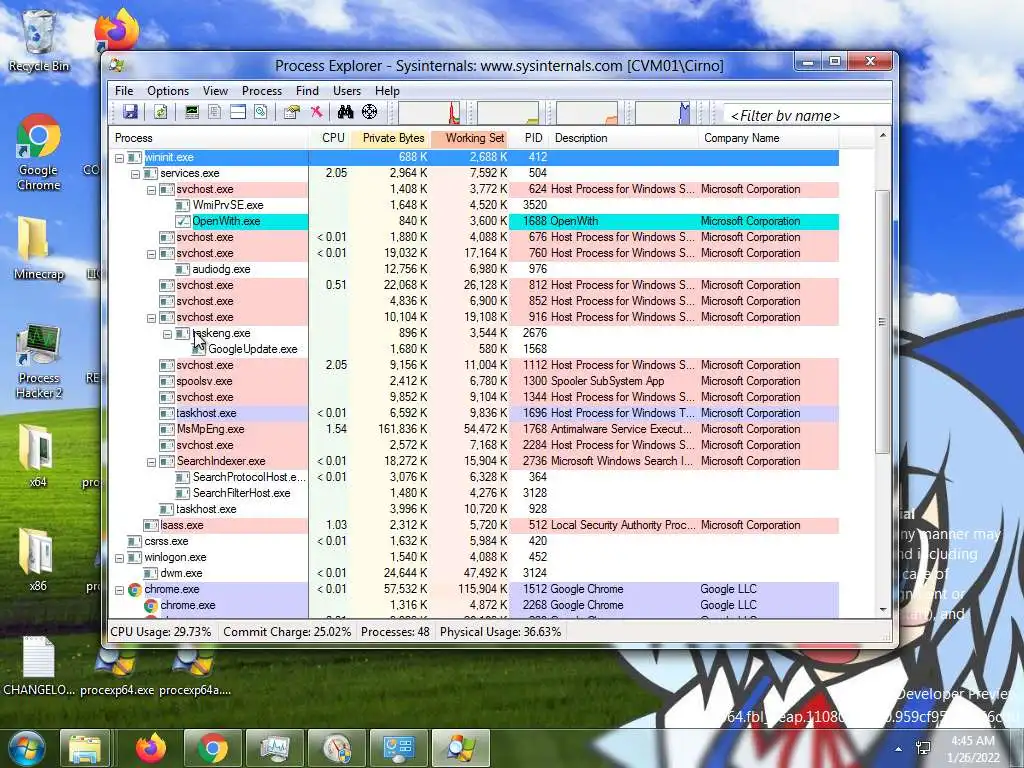Collapse the taskeng.exe tree node
The height and width of the screenshot is (768, 1024).
coord(167,334)
